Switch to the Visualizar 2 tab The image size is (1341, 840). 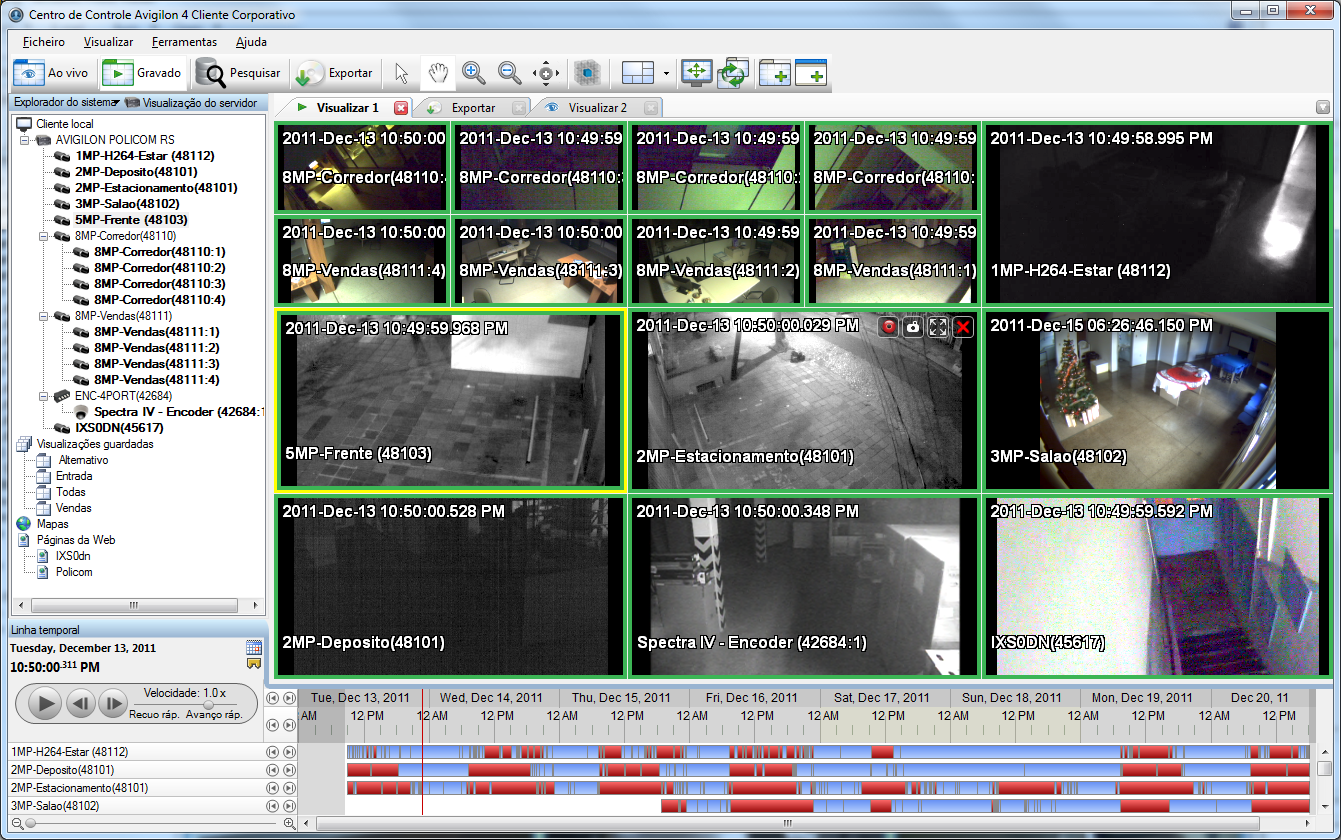click(x=597, y=108)
